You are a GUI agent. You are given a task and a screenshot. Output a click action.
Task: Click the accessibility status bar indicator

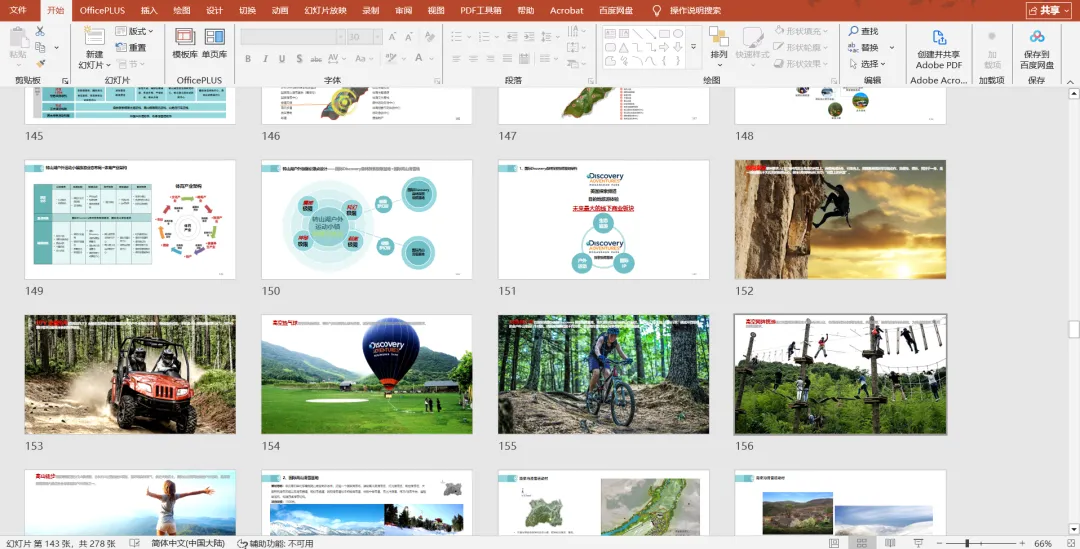pyautogui.click(x=276, y=543)
